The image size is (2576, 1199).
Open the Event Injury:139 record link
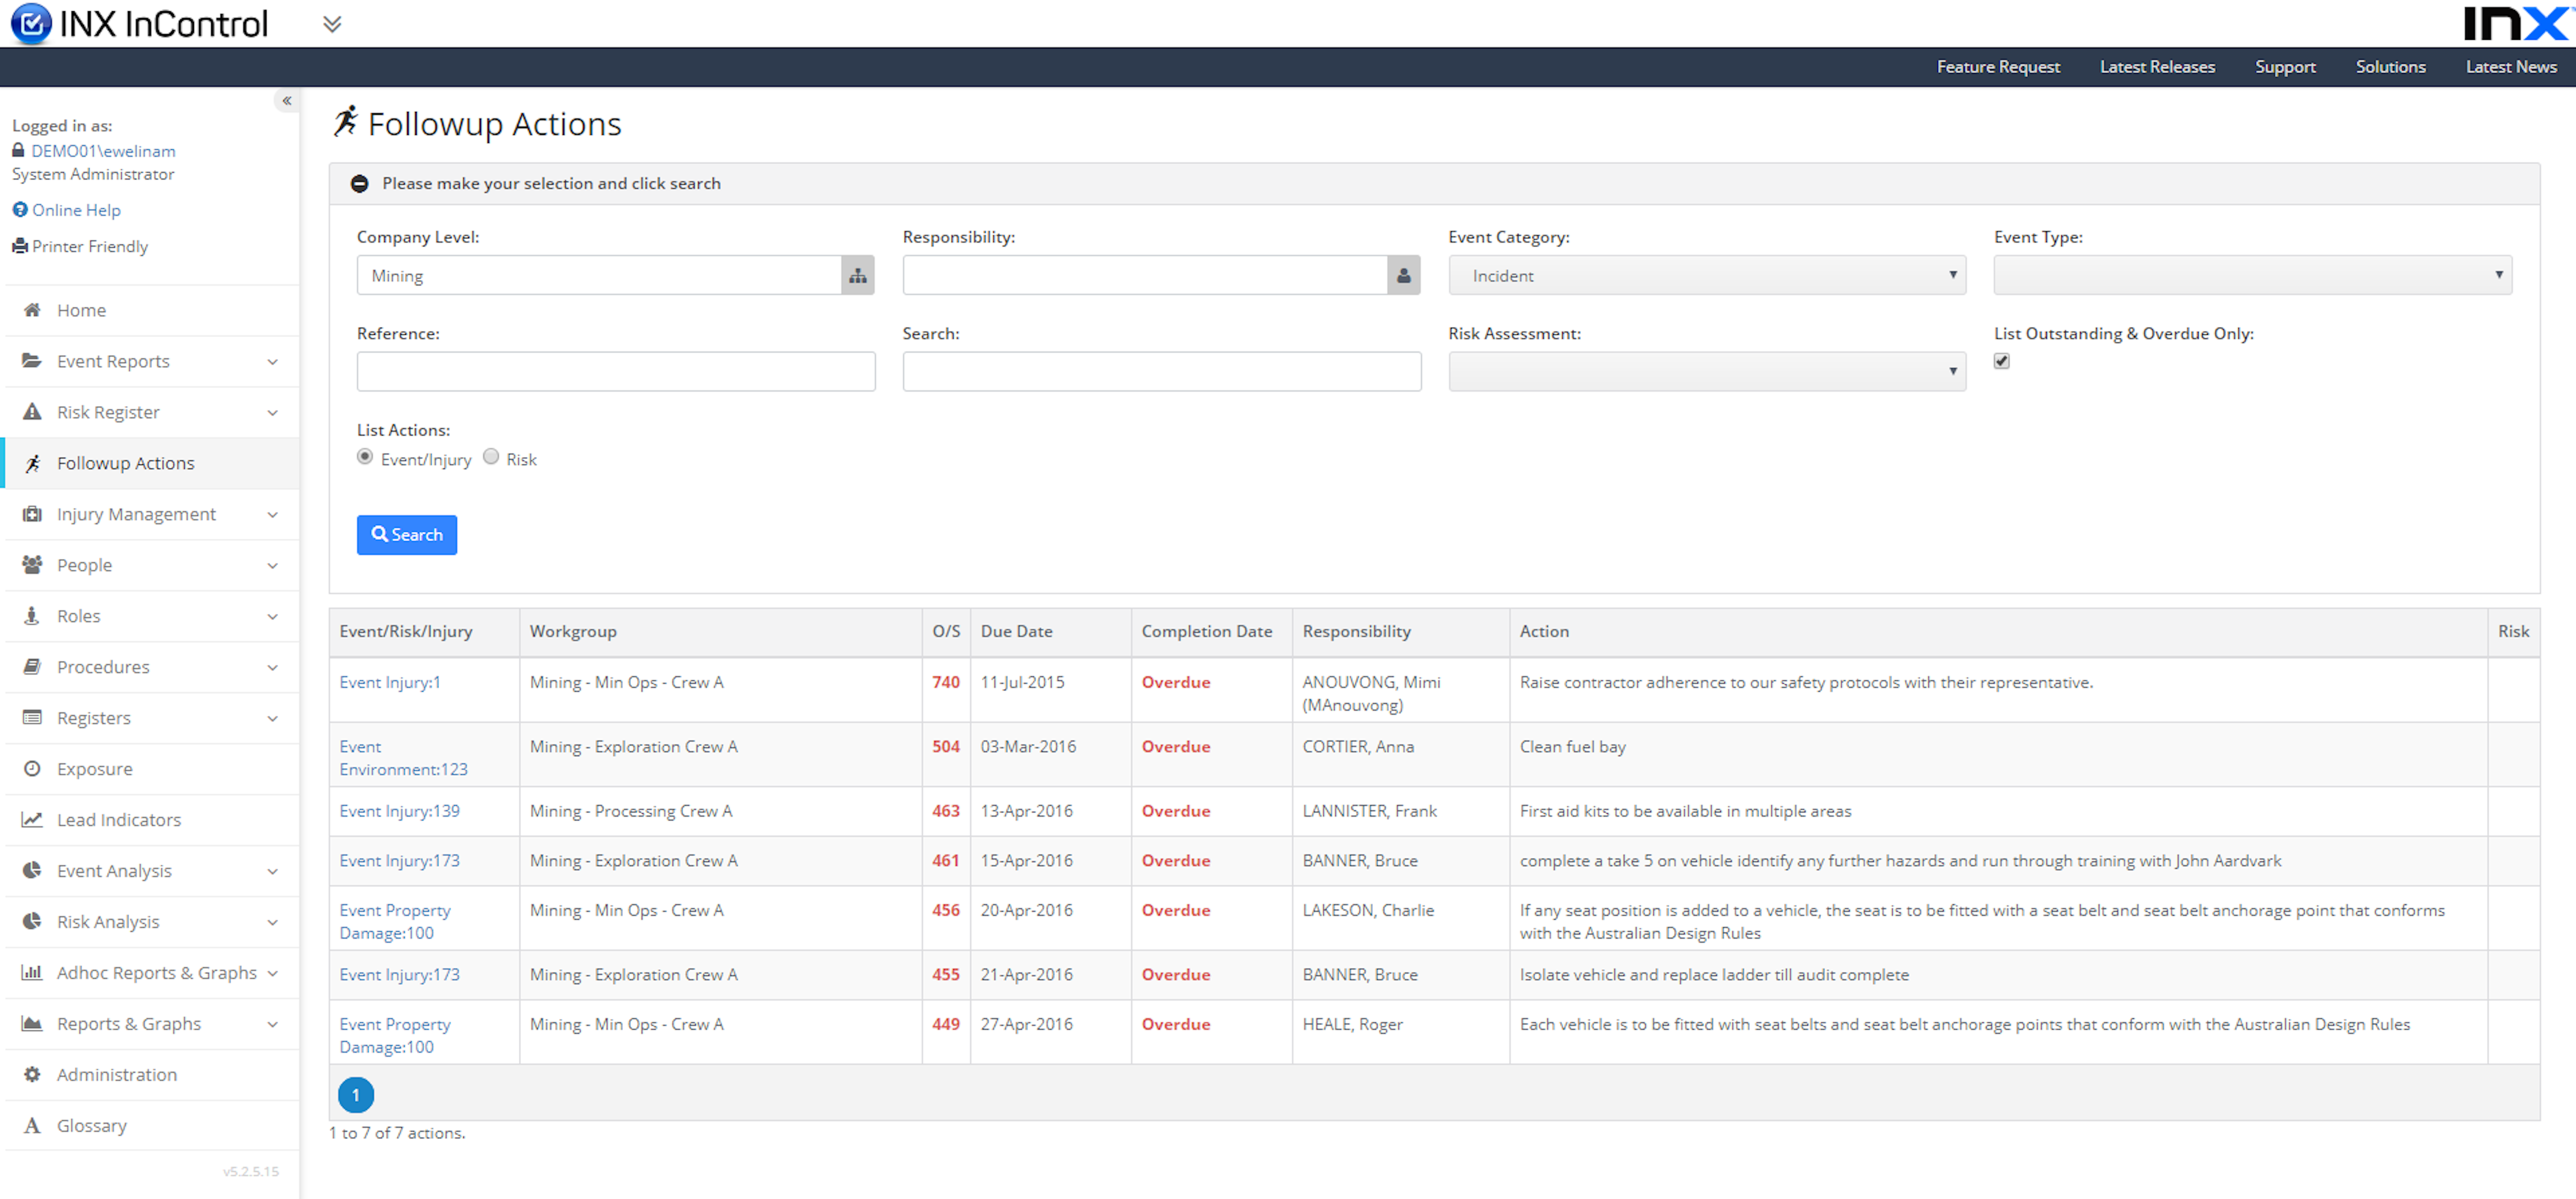tap(399, 810)
